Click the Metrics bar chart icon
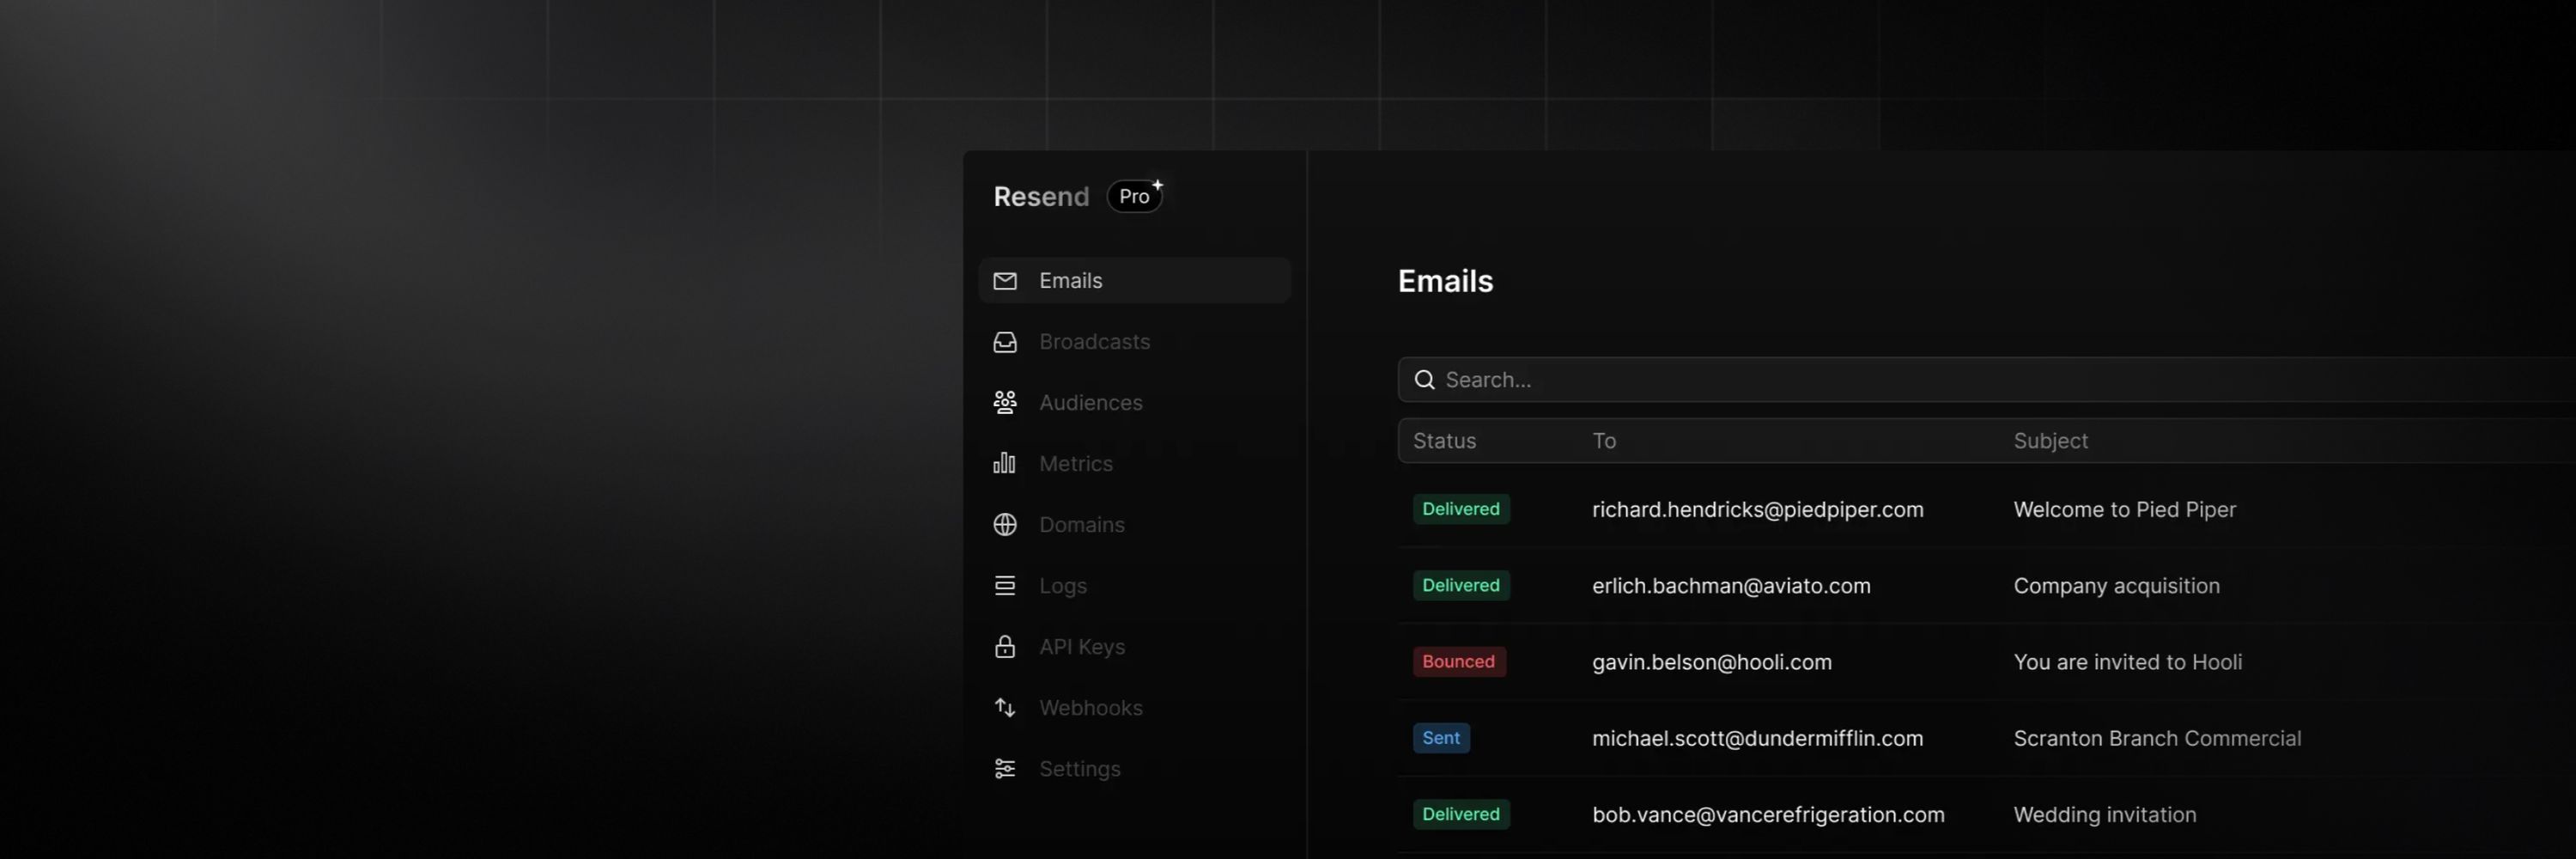The height and width of the screenshot is (859, 2576). (x=1005, y=464)
